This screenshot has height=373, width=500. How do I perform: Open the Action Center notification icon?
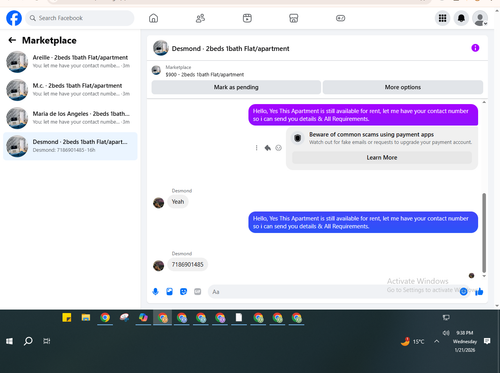tap(487, 341)
